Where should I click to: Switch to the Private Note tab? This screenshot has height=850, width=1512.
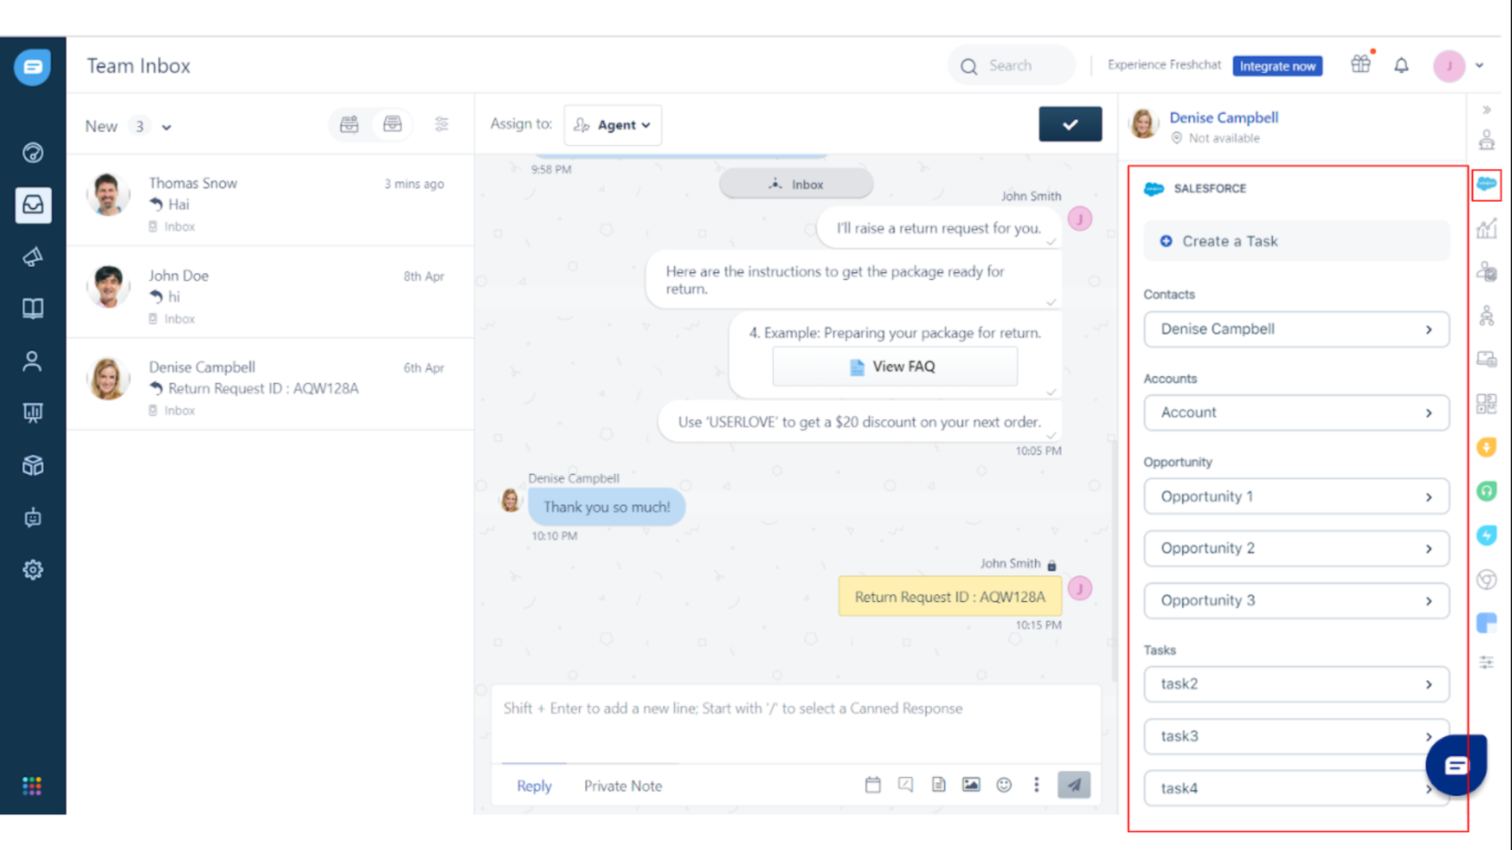[622, 786]
